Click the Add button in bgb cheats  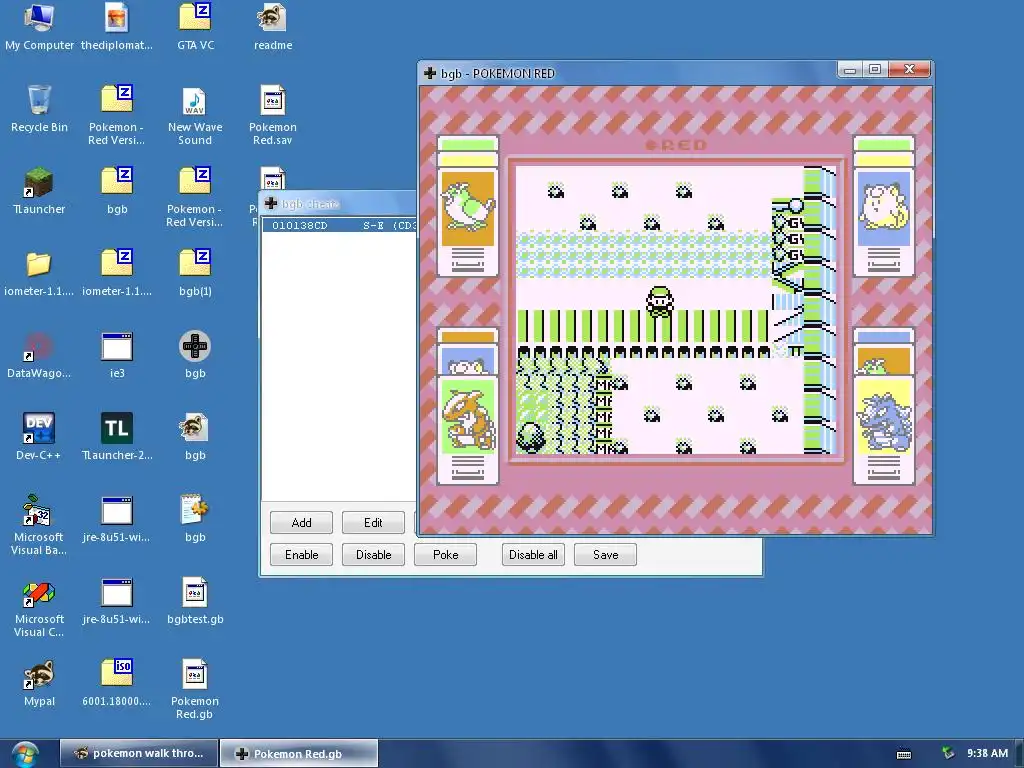[301, 522]
